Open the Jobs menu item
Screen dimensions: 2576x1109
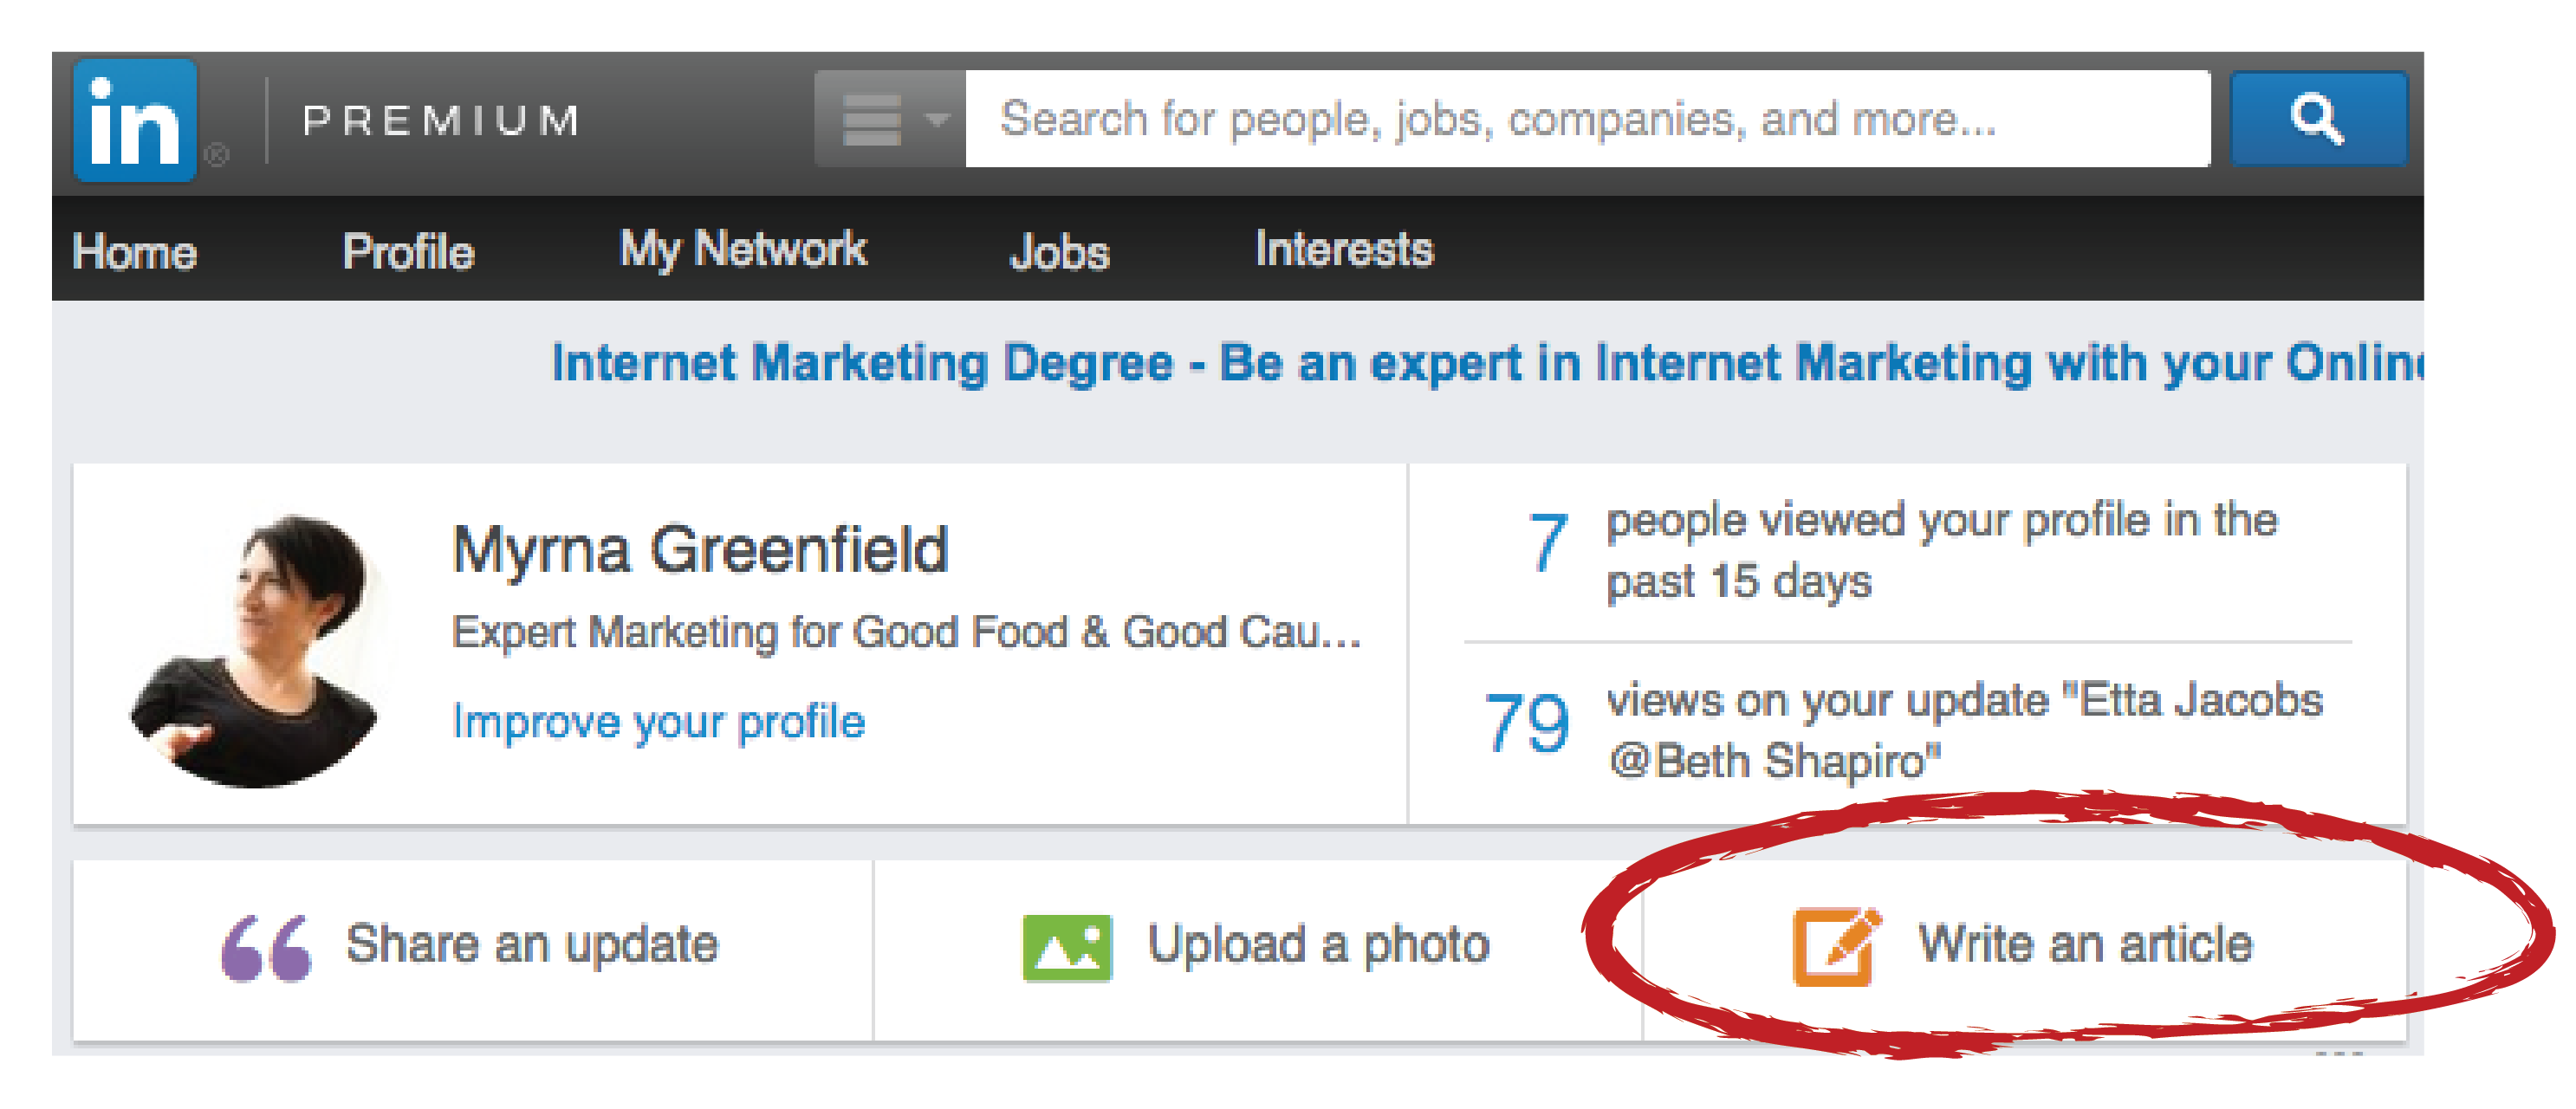[1059, 251]
